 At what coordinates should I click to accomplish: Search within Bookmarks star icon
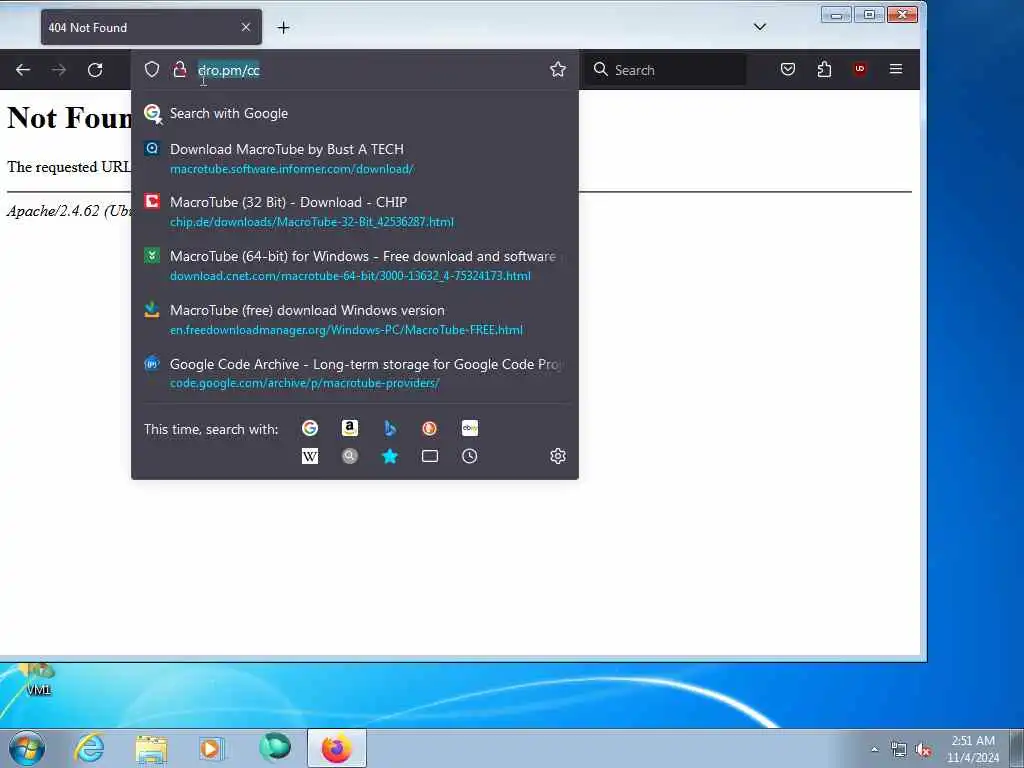coord(390,456)
